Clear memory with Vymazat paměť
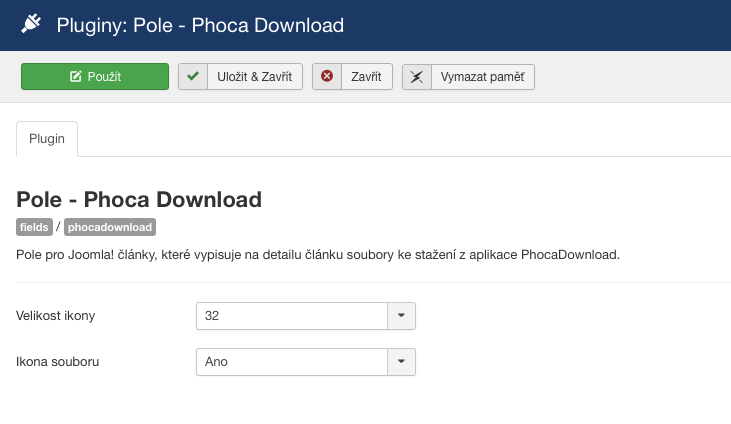 (x=481, y=77)
